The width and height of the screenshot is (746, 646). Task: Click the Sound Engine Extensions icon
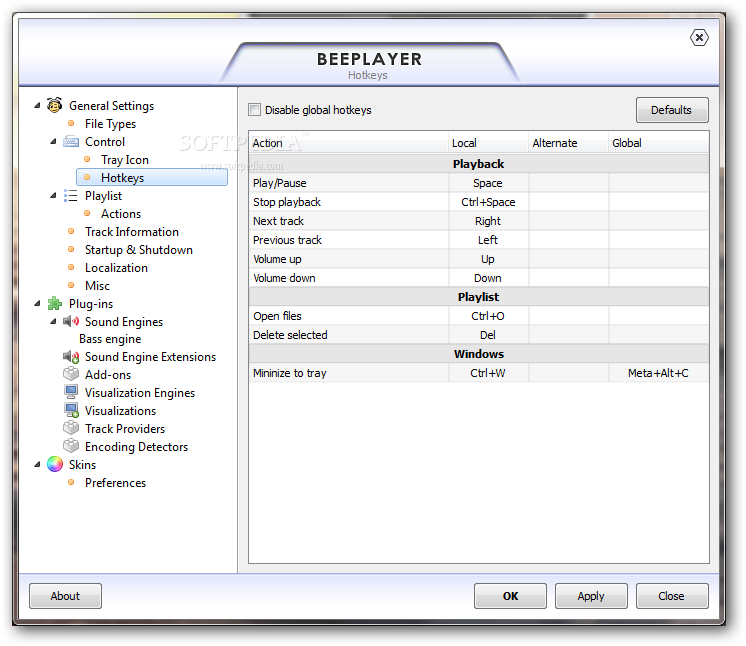pos(71,356)
